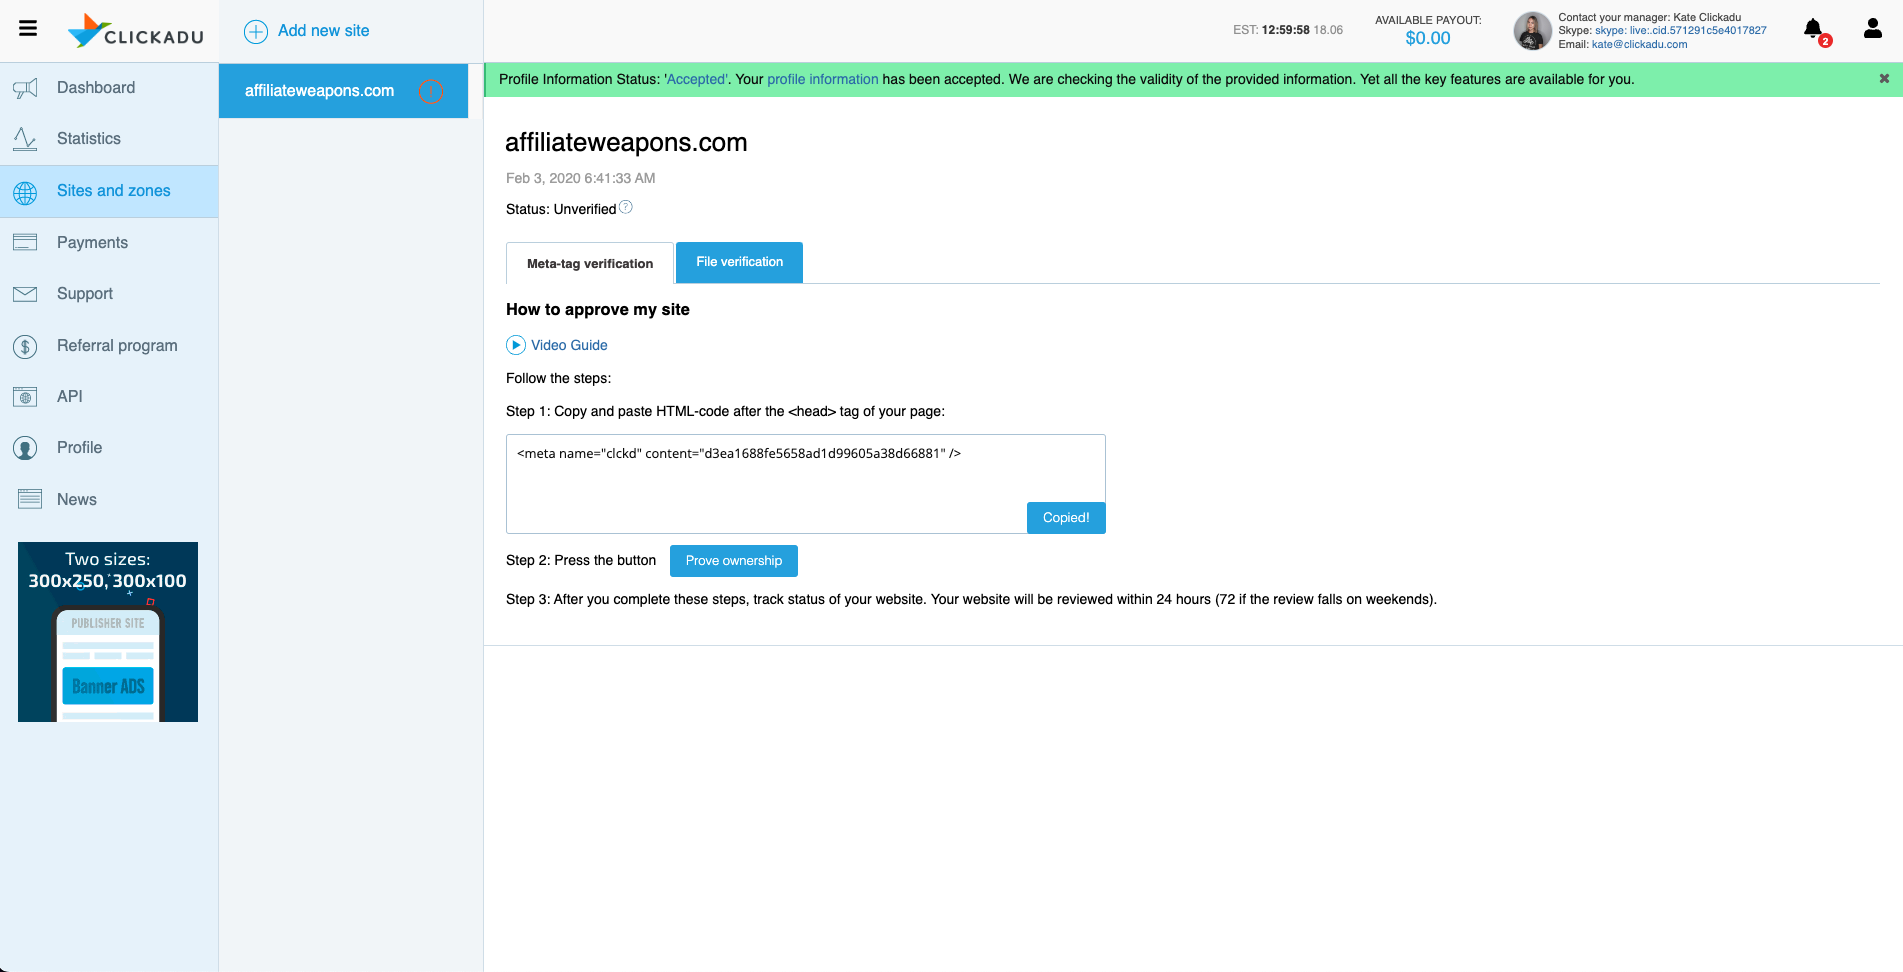
Task: Open Support via the envelope icon
Action: (x=26, y=294)
